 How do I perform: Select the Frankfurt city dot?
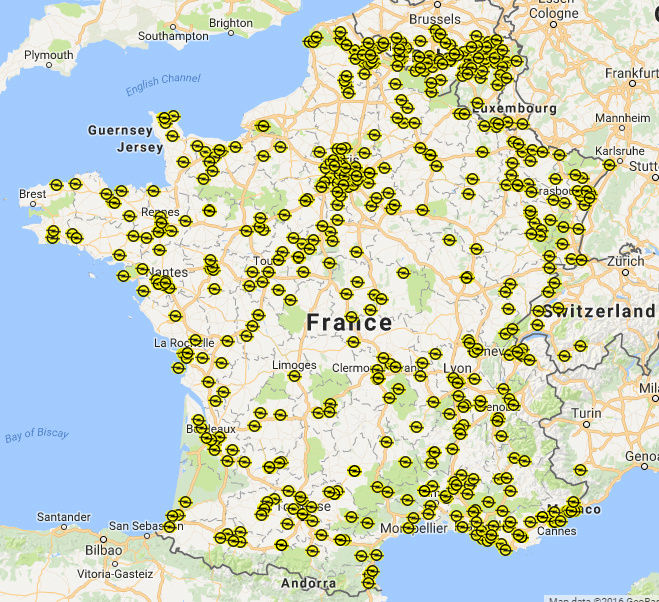click(633, 84)
